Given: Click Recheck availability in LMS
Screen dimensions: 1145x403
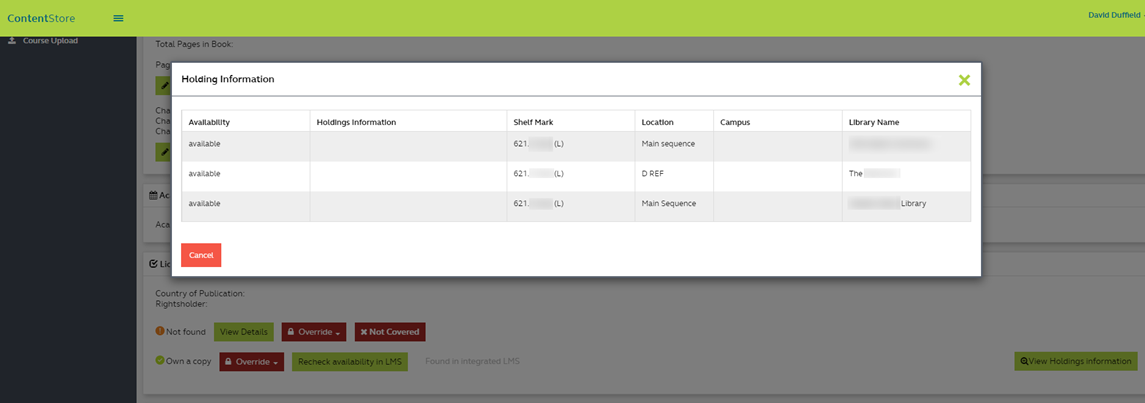Looking at the screenshot, I should click(x=349, y=361).
